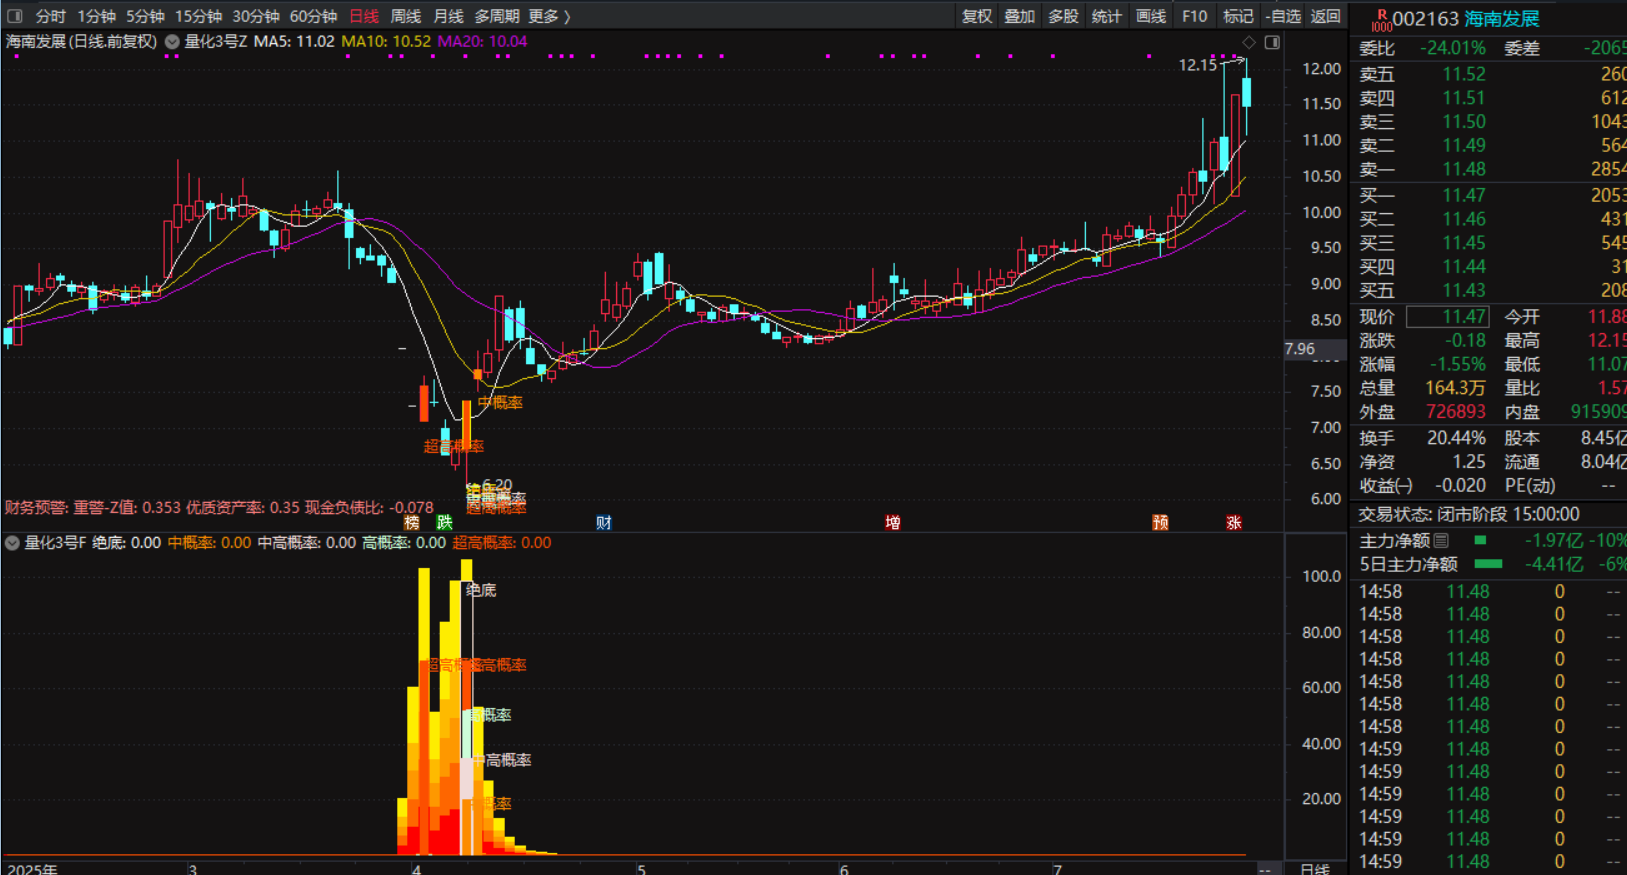Toggle the right side panel icon
1627x875 pixels.
pyautogui.click(x=1272, y=42)
